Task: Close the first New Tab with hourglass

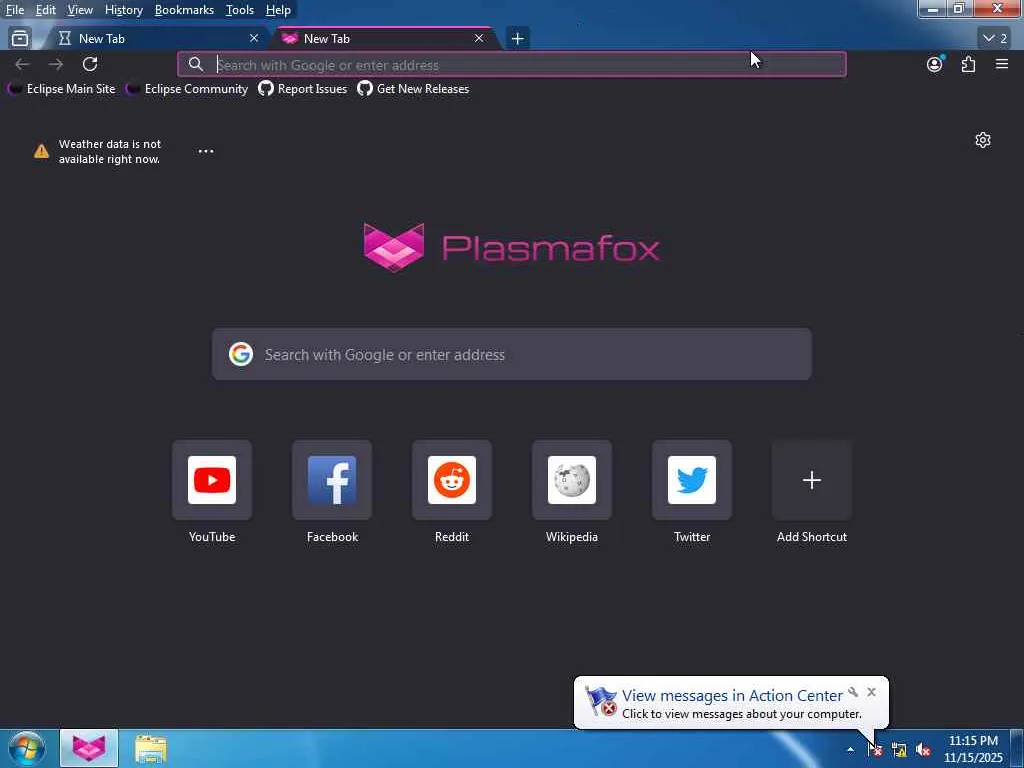Action: [254, 39]
